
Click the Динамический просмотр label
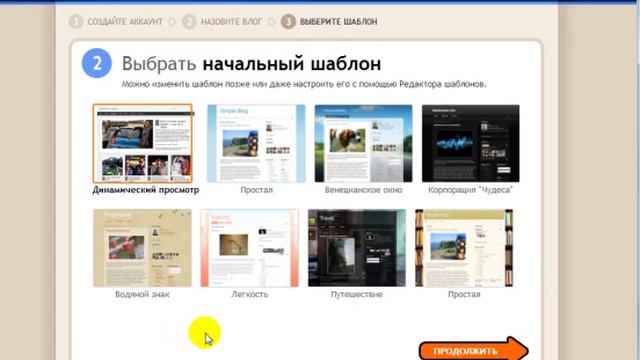pos(146,190)
